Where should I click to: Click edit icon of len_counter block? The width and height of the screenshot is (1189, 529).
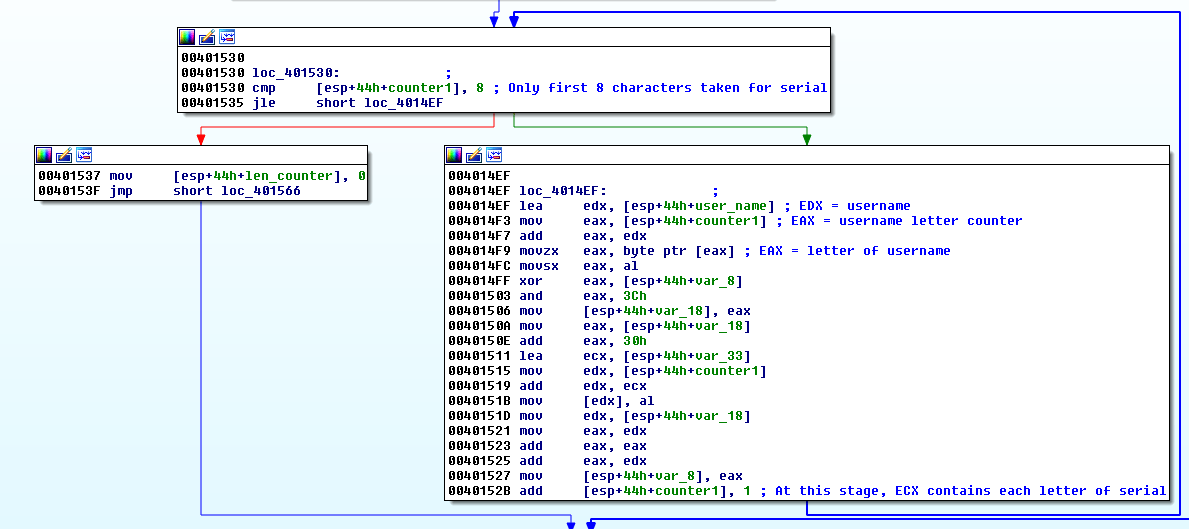64,155
